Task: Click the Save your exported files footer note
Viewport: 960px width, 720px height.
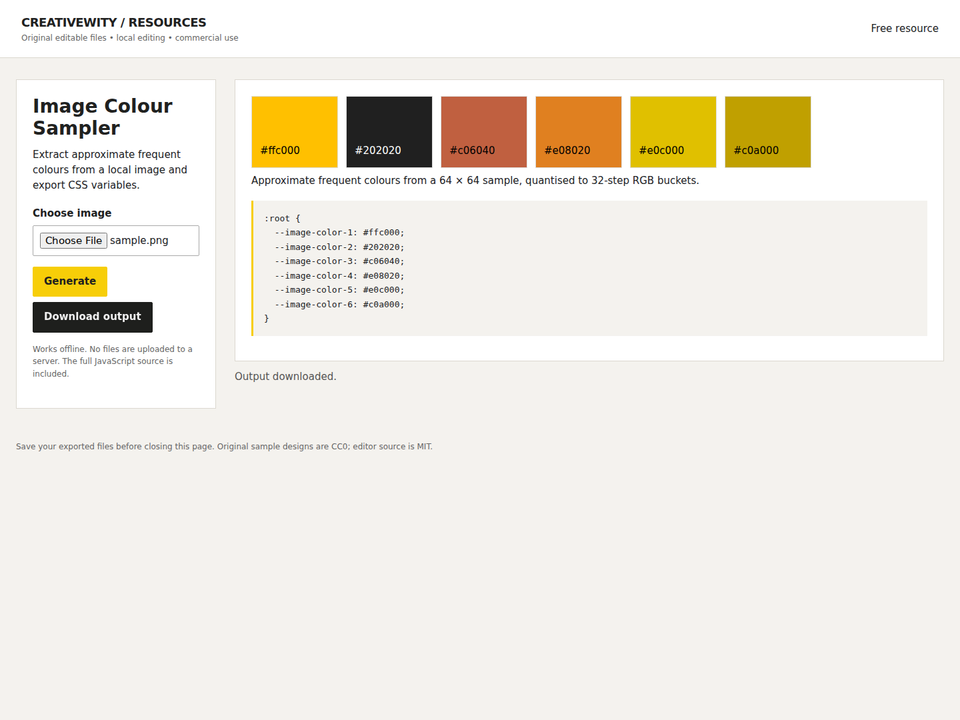Action: [x=224, y=447]
